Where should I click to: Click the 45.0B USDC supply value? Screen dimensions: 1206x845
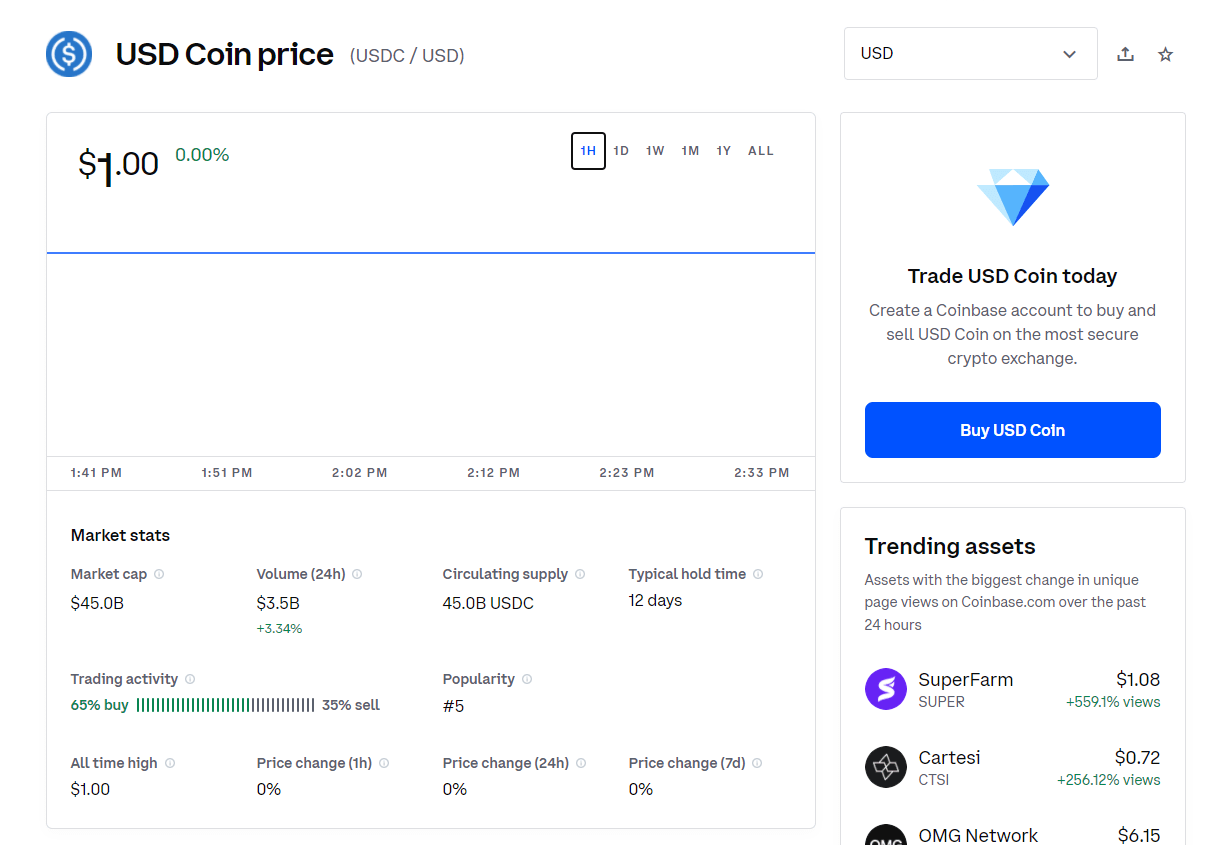488,603
